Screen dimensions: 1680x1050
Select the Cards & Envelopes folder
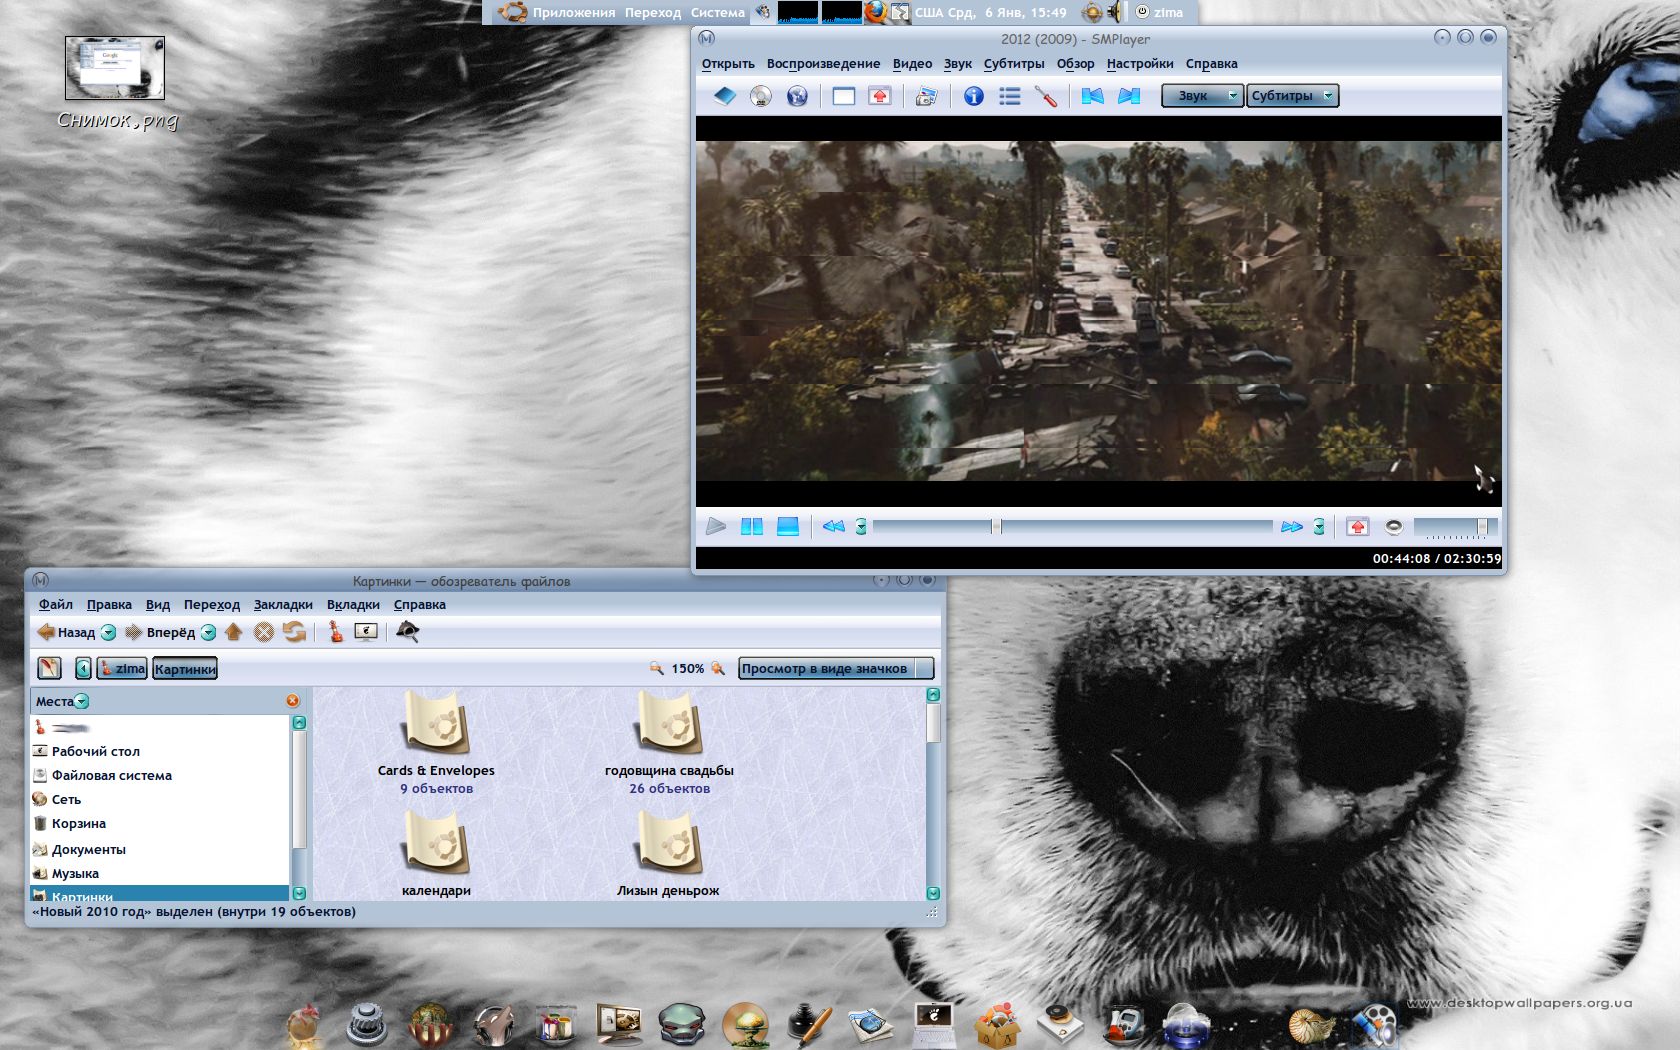(436, 742)
